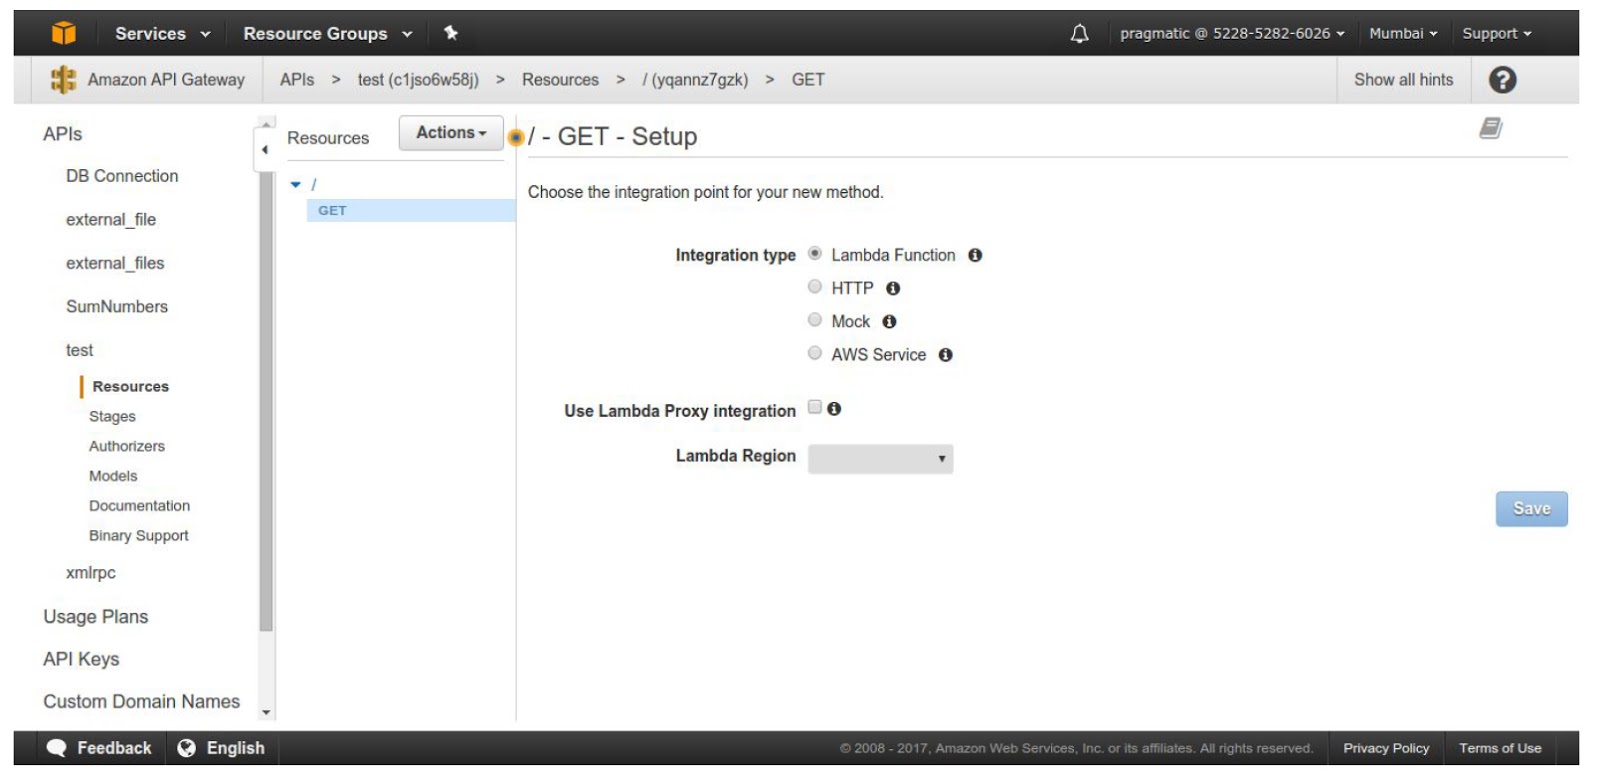Image resolution: width=1600 pixels, height=778 pixels.
Task: Click Amazon API Gateway title link
Action: tap(166, 80)
